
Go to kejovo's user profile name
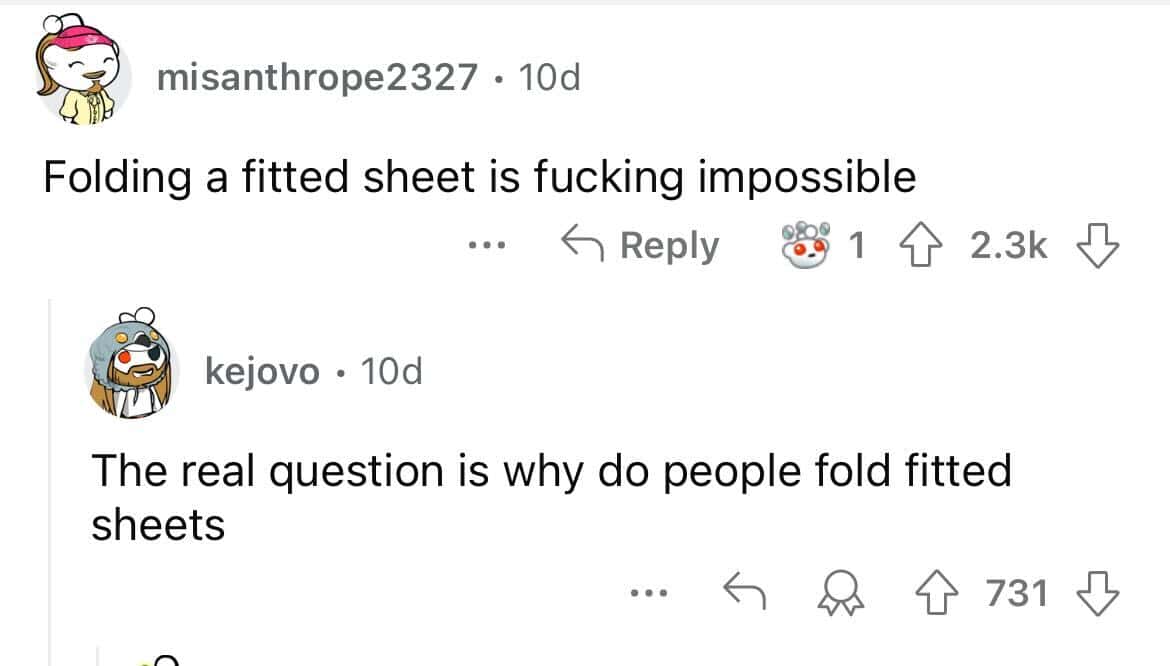[263, 372]
